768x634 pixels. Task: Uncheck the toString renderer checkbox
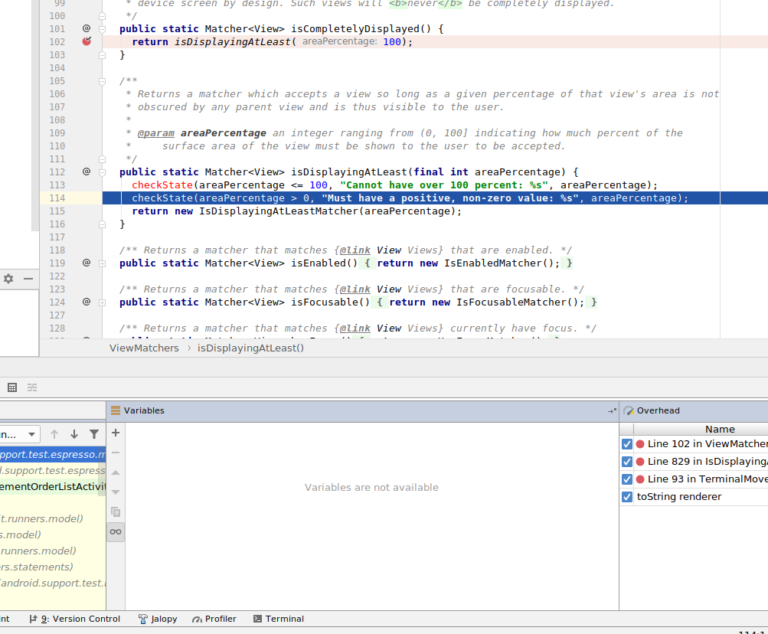pos(627,497)
